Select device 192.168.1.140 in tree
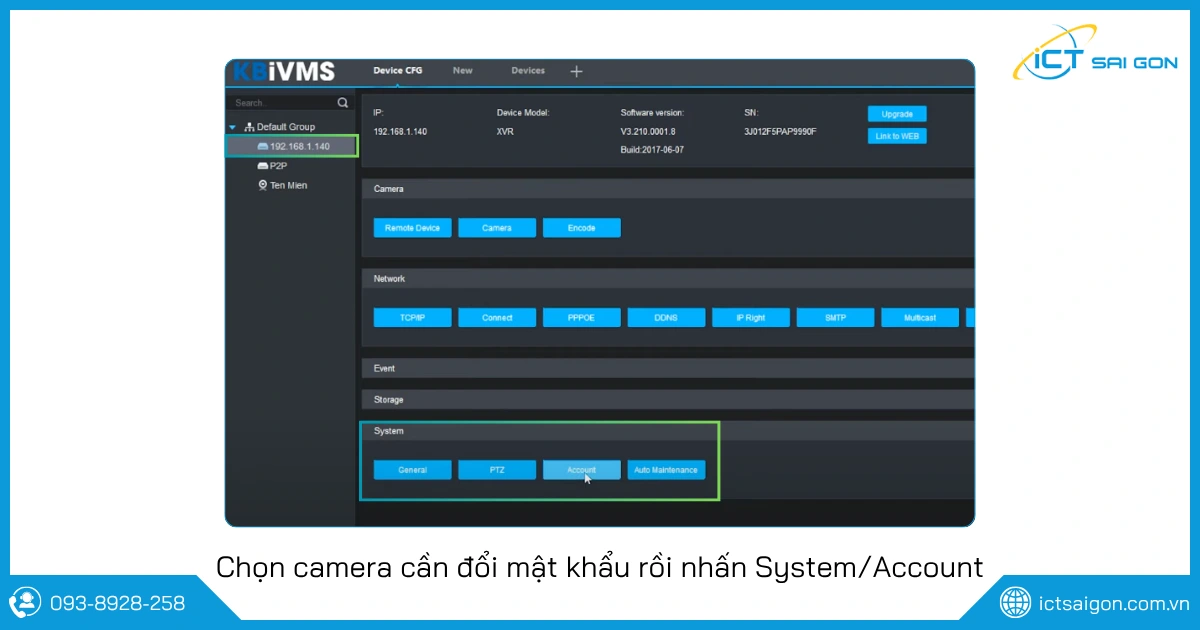 [x=292, y=146]
